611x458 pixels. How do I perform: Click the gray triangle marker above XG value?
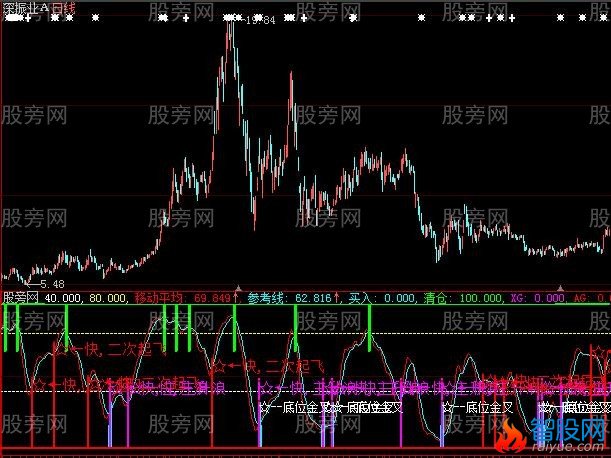[x=560, y=288]
